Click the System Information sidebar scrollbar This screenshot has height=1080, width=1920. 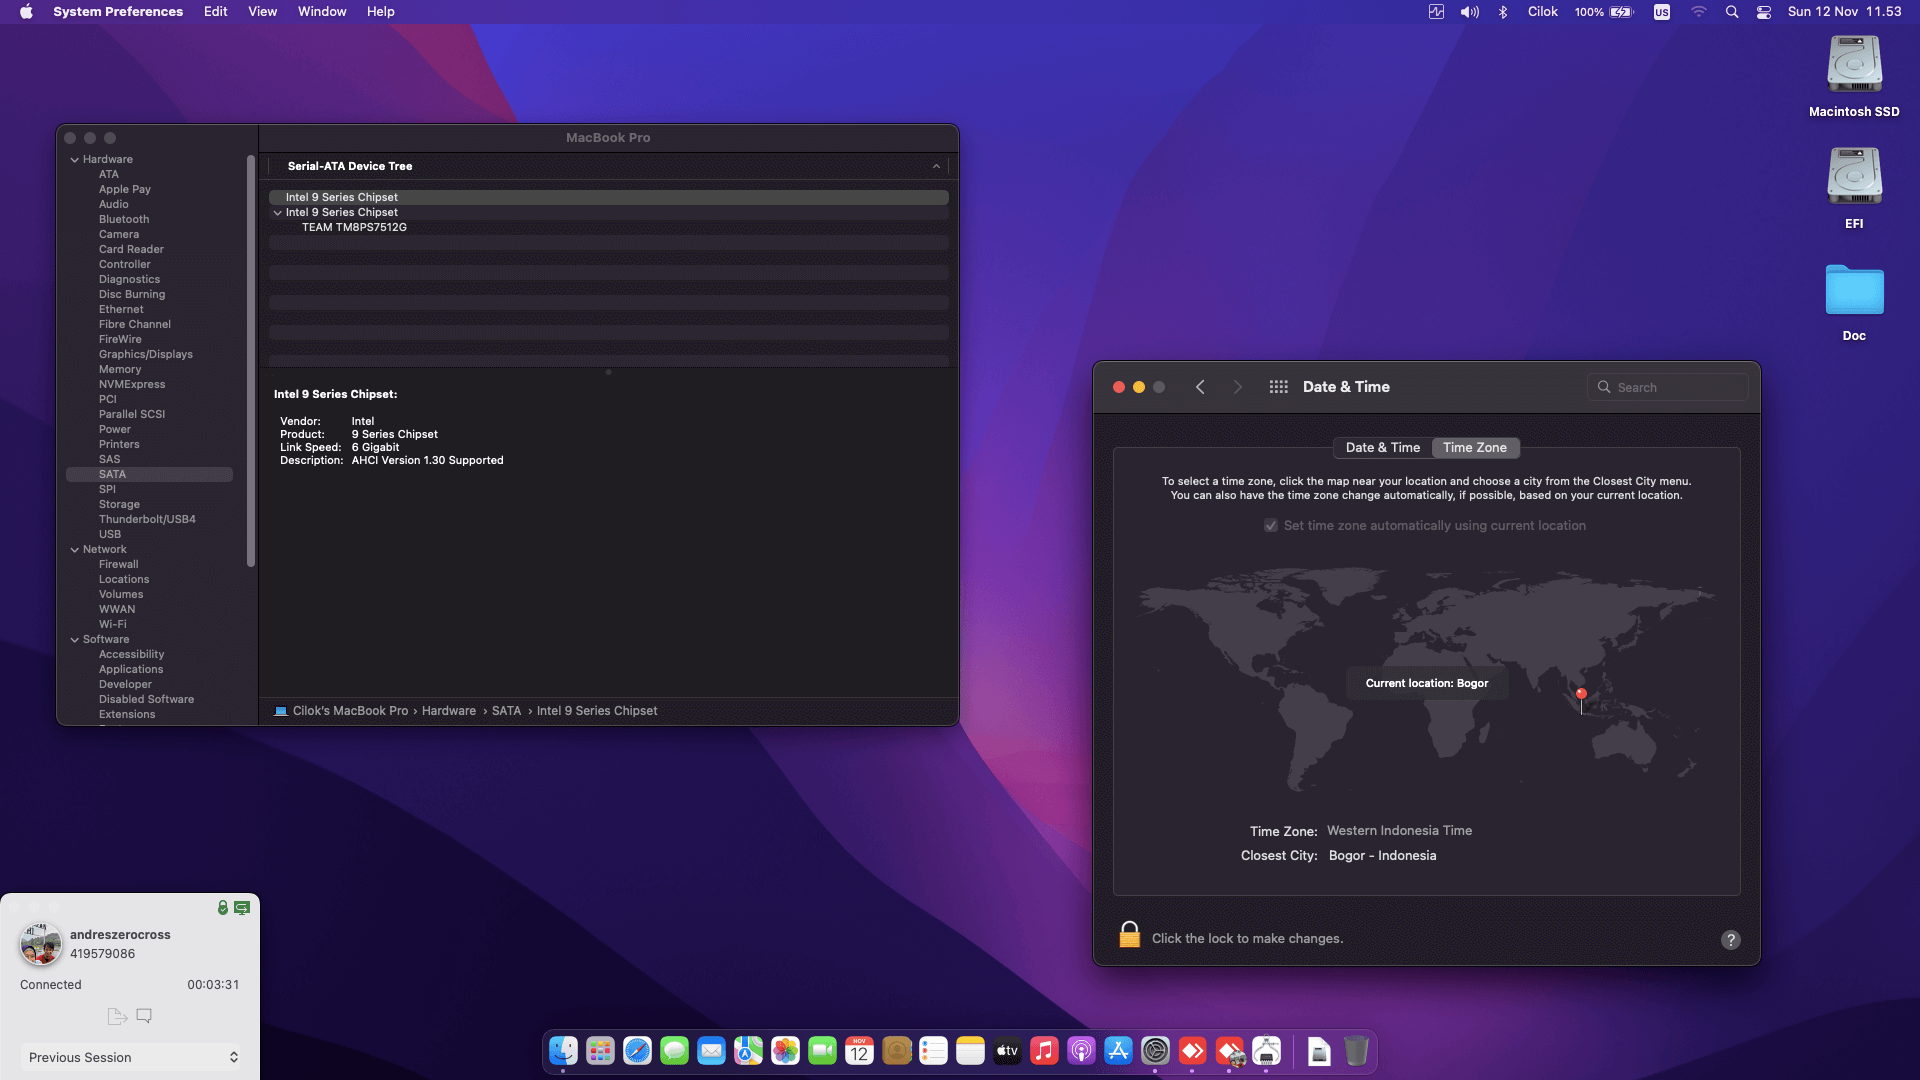tap(251, 362)
